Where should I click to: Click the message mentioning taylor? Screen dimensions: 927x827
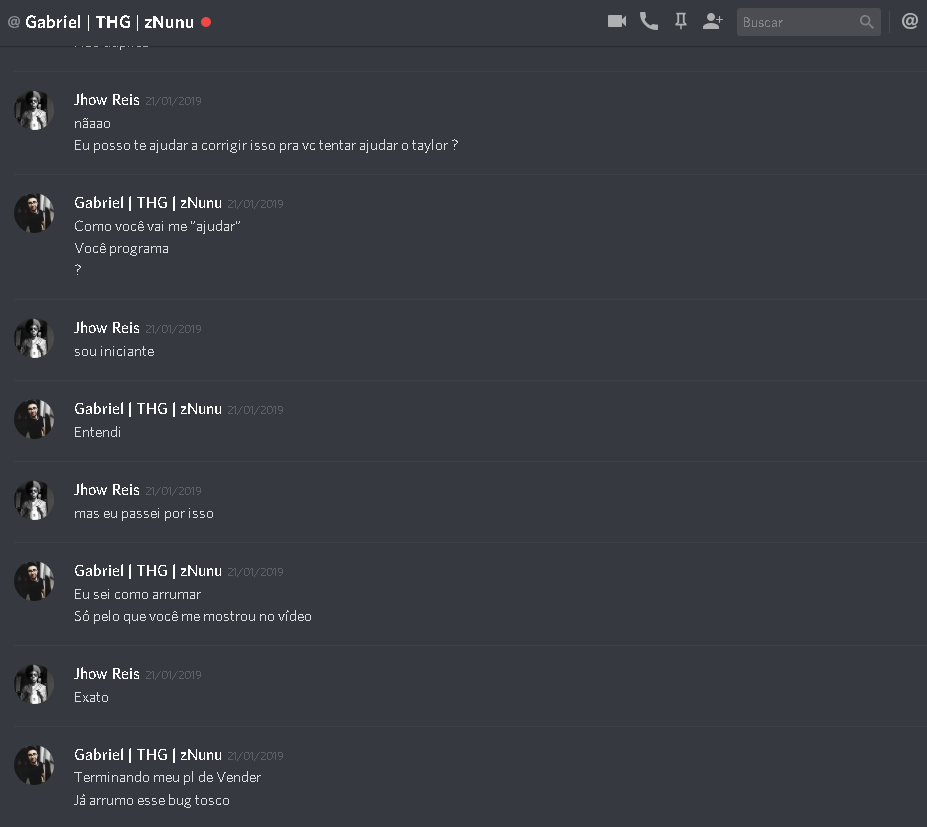pos(266,146)
